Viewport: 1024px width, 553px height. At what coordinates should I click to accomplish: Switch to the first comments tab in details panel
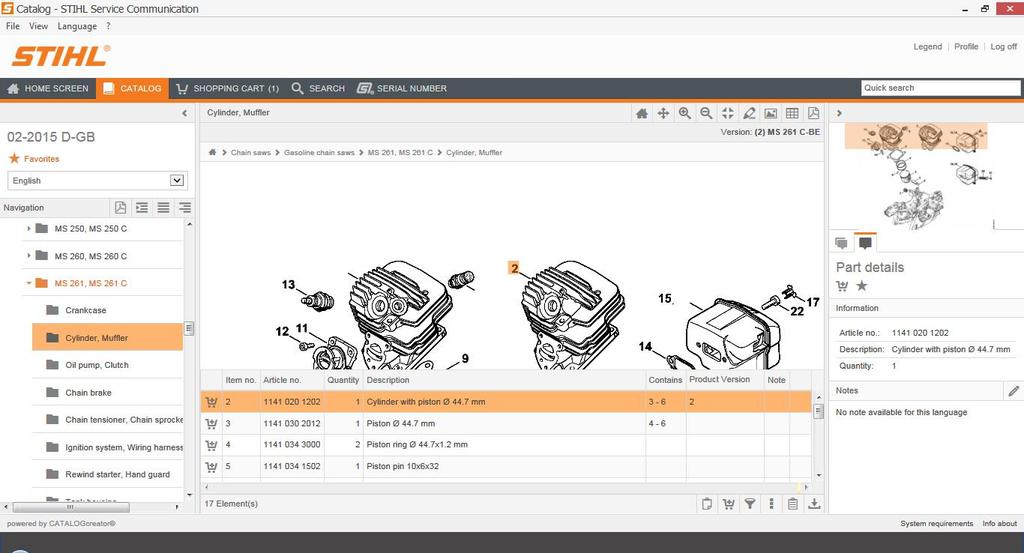click(x=841, y=243)
